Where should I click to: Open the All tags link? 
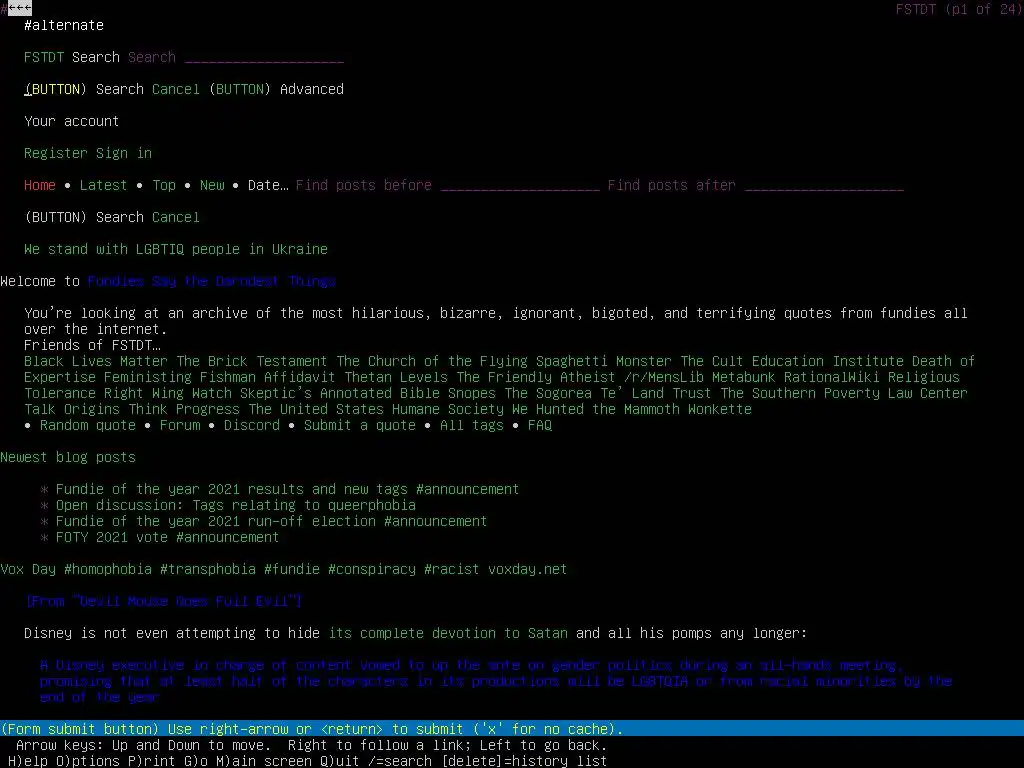click(x=472, y=425)
